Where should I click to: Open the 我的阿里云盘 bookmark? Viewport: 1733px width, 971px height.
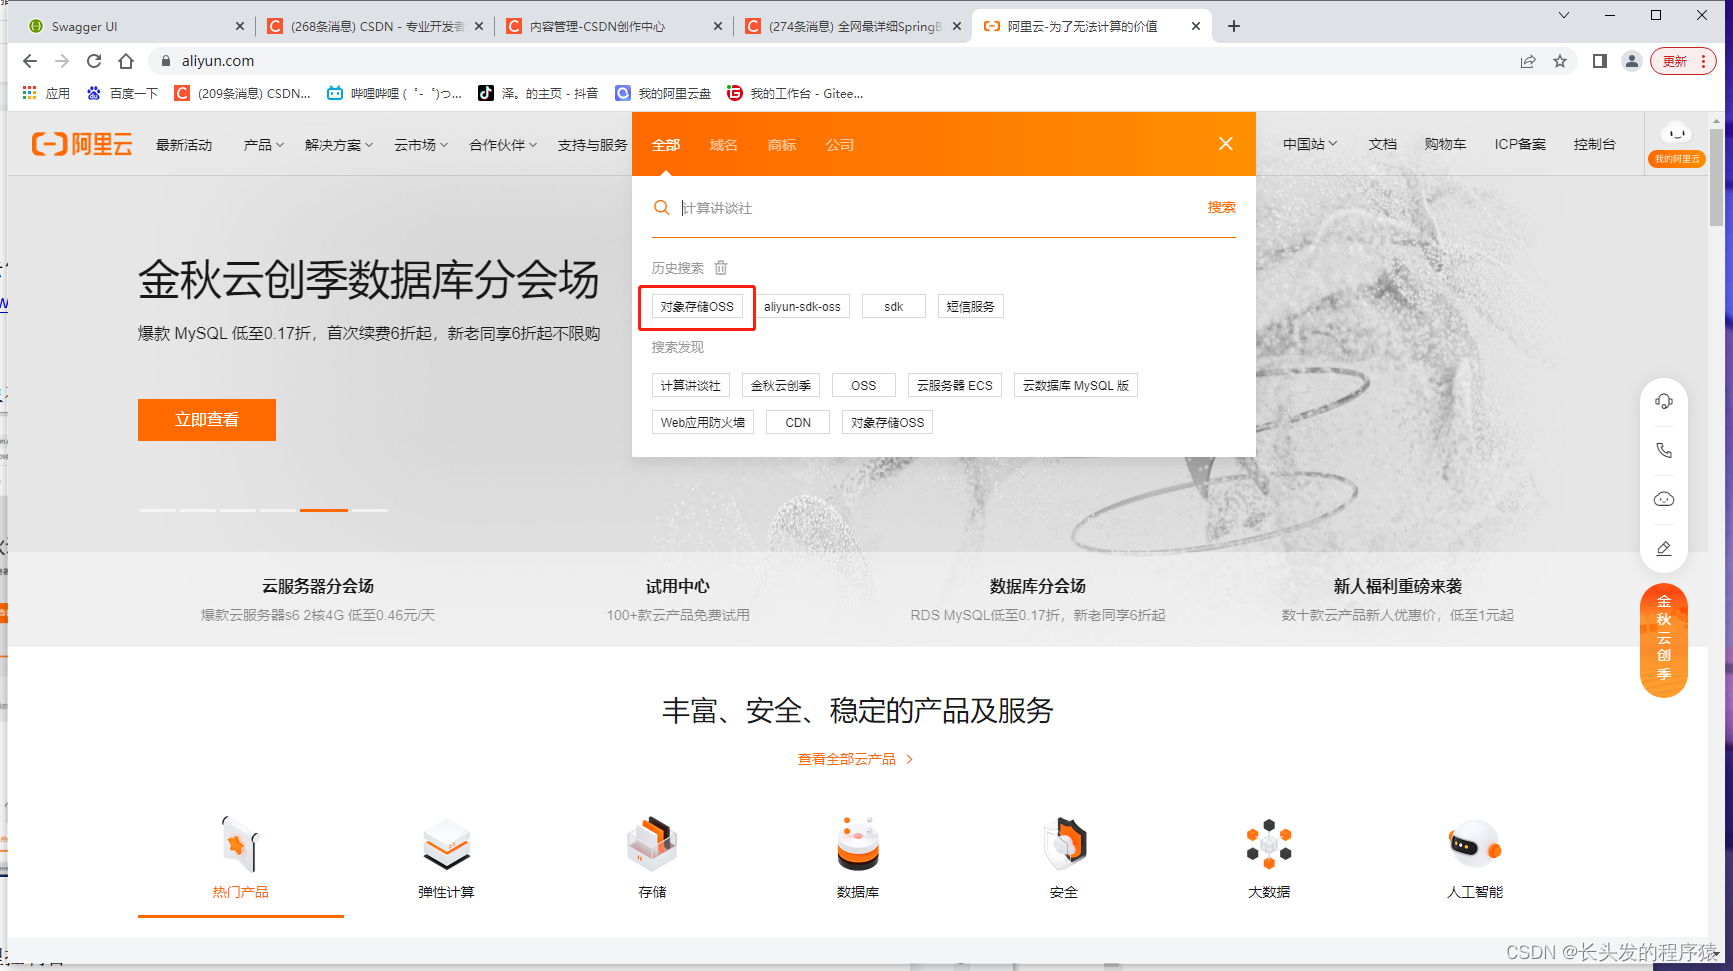pos(663,93)
